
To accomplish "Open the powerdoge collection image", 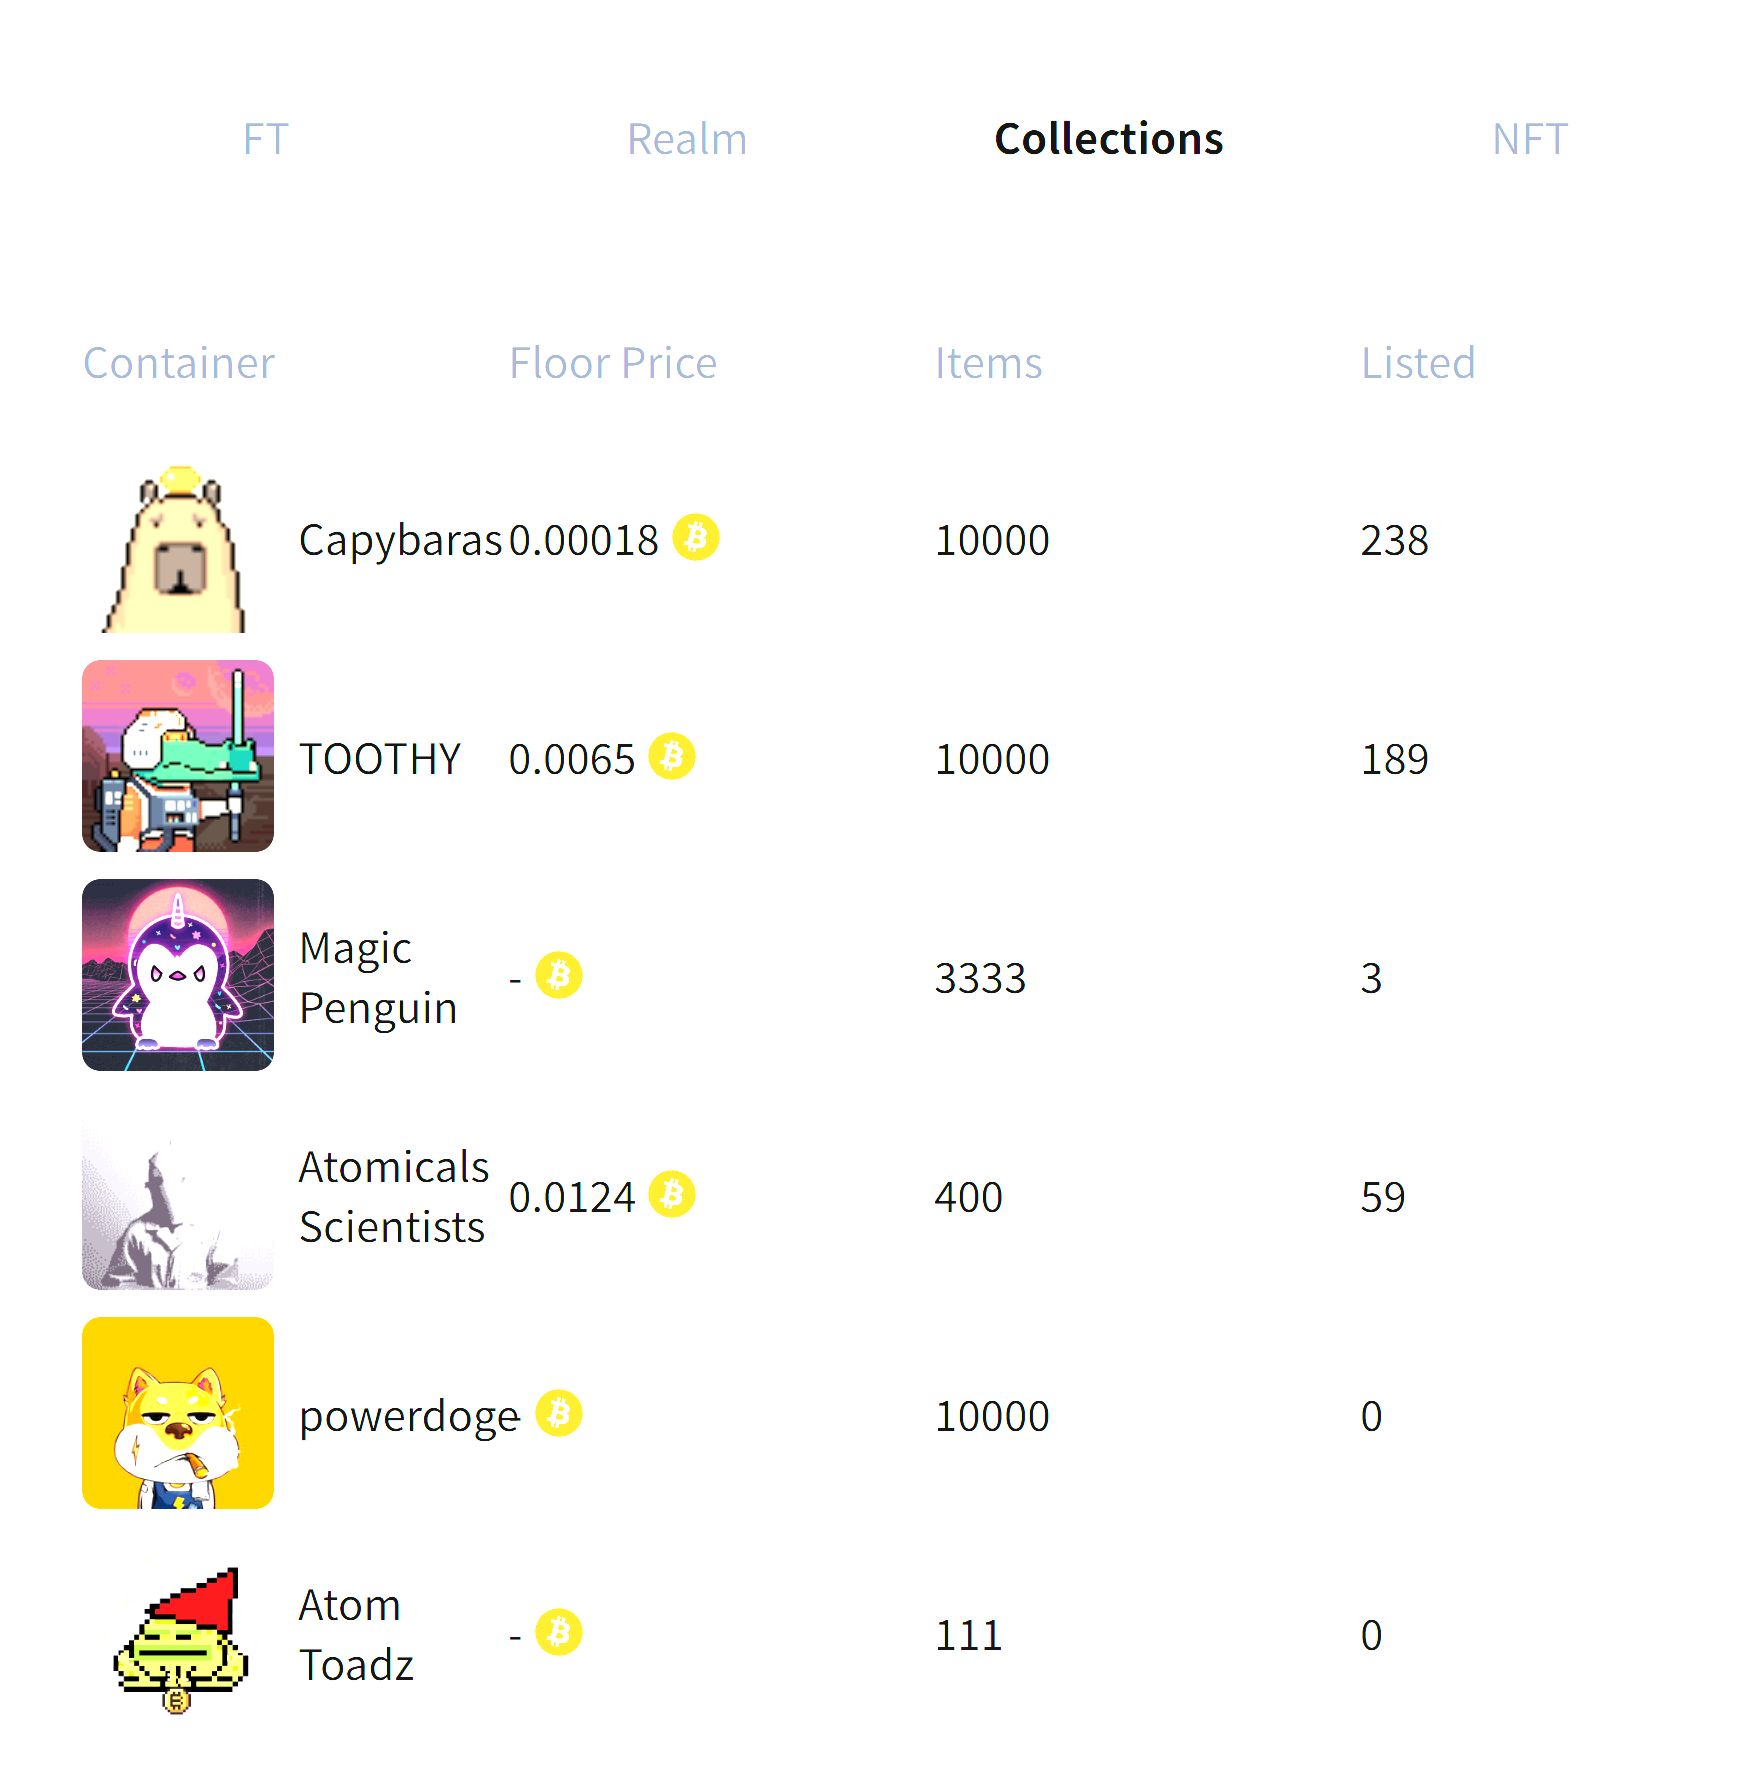I will (178, 1413).
